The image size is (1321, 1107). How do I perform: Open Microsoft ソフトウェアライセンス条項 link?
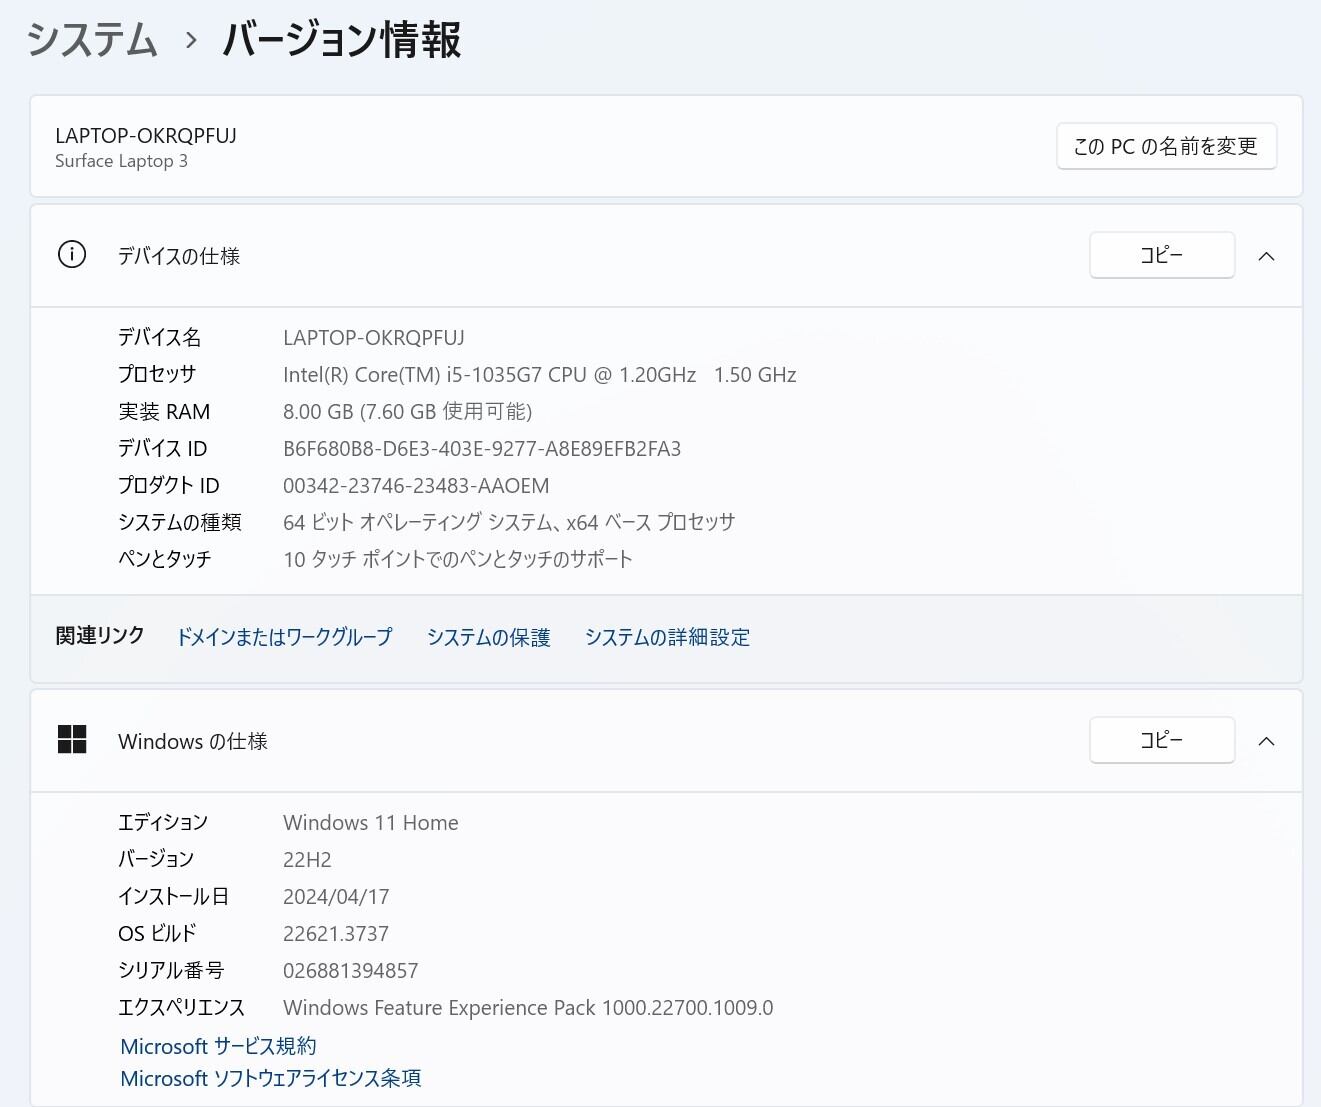(x=271, y=1078)
